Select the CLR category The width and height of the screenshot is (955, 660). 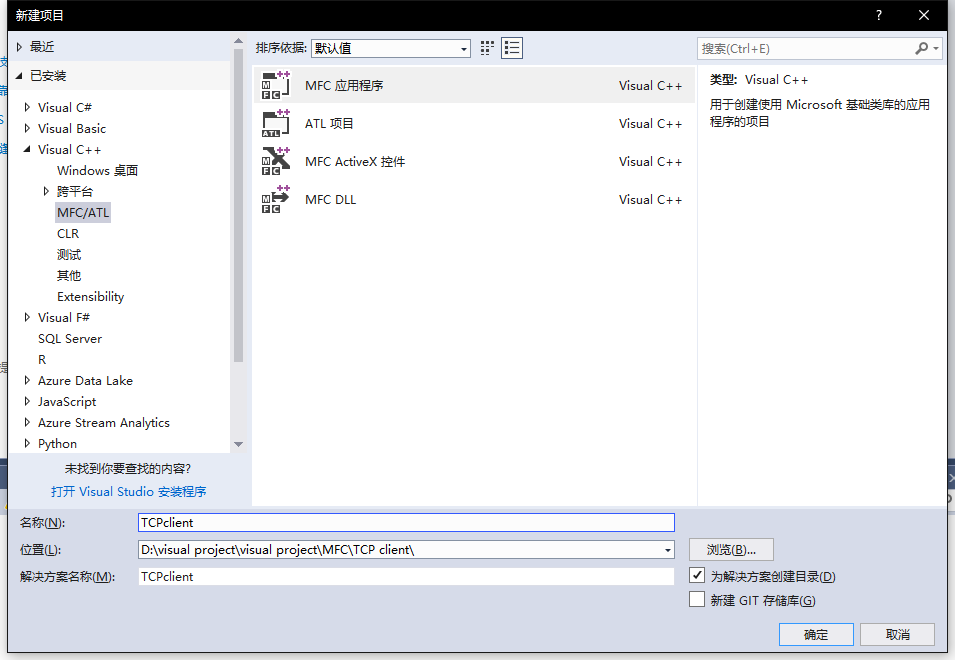(68, 234)
